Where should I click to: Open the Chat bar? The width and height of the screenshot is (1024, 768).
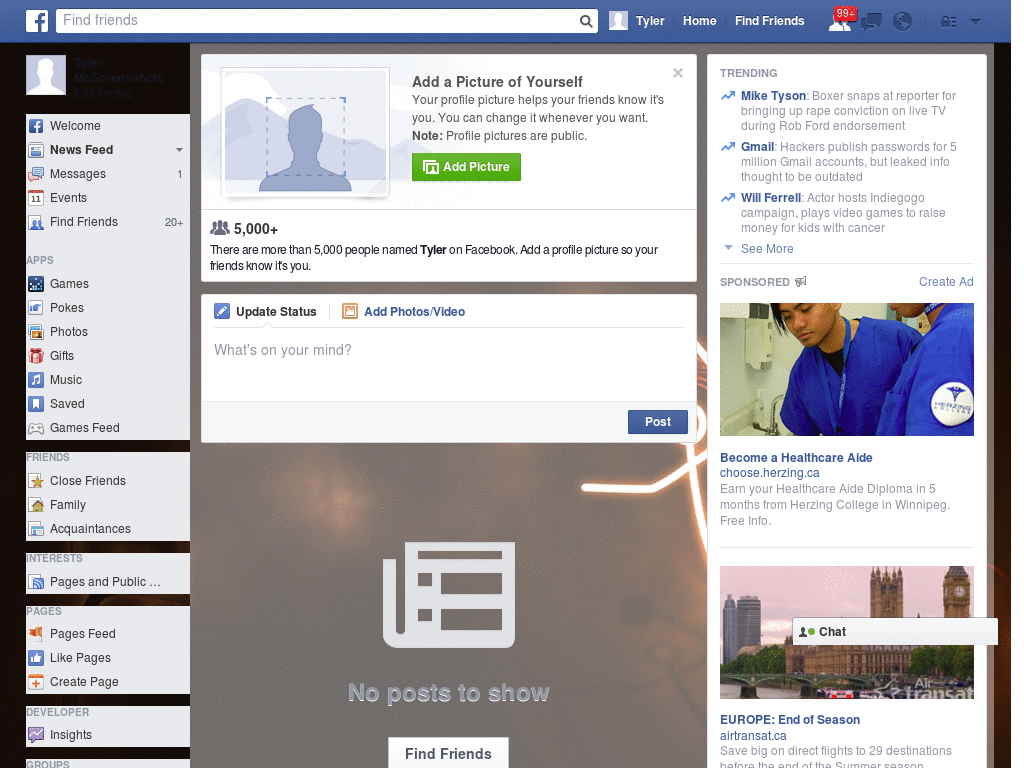(895, 632)
